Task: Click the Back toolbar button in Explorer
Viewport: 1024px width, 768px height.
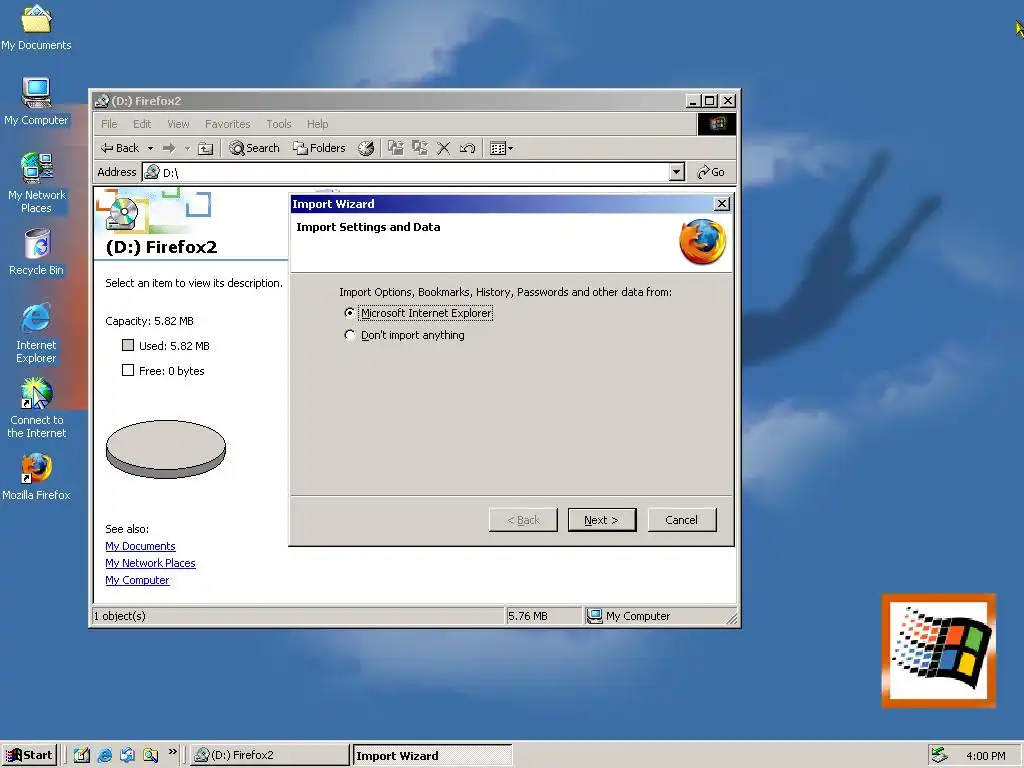Action: (x=120, y=148)
